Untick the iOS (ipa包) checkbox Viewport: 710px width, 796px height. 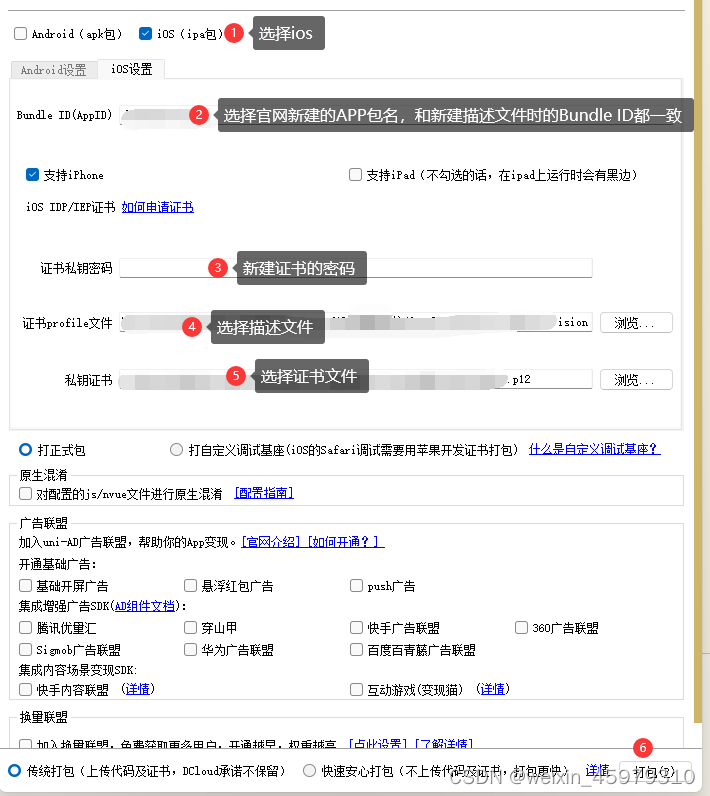[145, 34]
